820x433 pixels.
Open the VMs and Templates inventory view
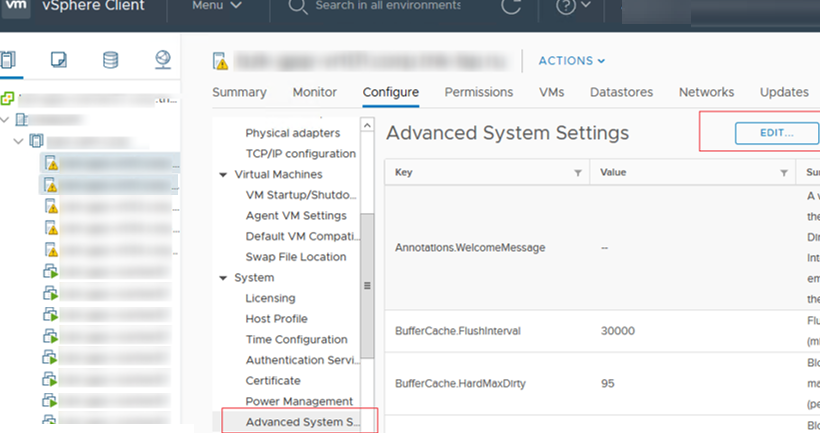(x=59, y=60)
